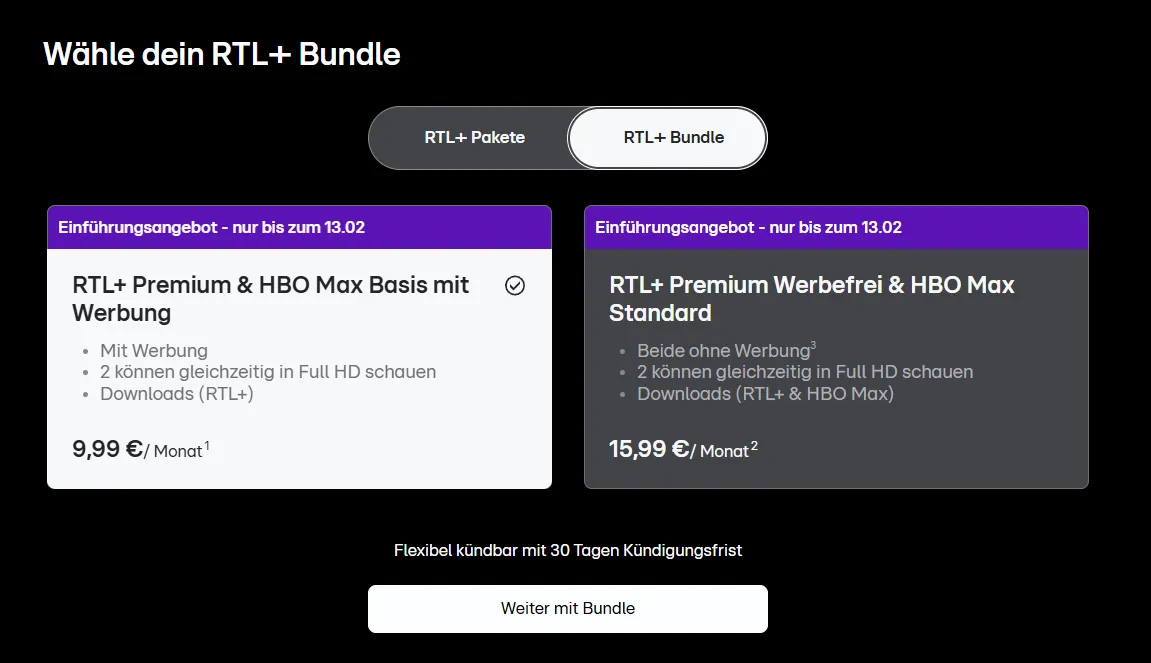This screenshot has height=663, width=1151.
Task: Click the Weiter mit Bundle button
Action: point(568,608)
